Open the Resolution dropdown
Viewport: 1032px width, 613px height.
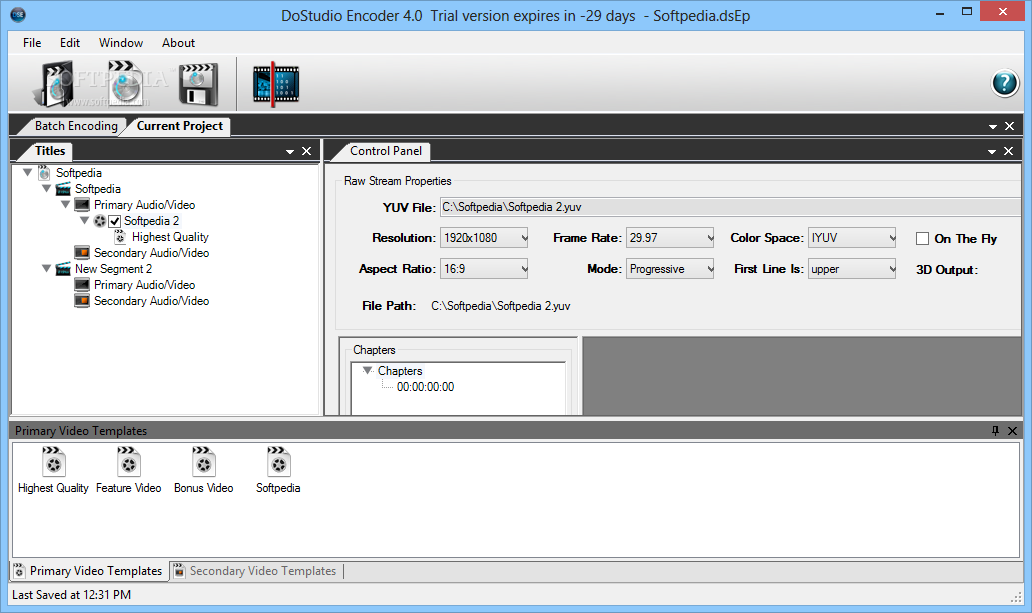click(x=484, y=238)
